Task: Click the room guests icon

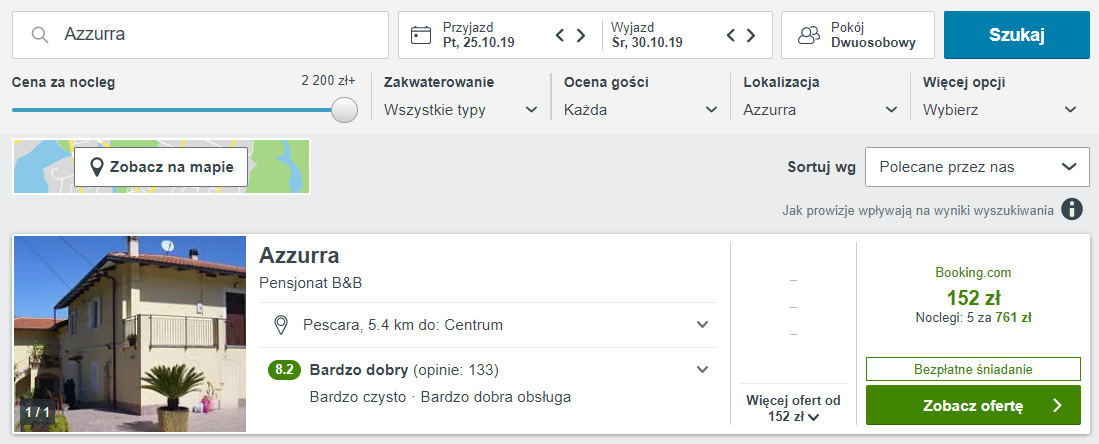Action: click(x=808, y=35)
